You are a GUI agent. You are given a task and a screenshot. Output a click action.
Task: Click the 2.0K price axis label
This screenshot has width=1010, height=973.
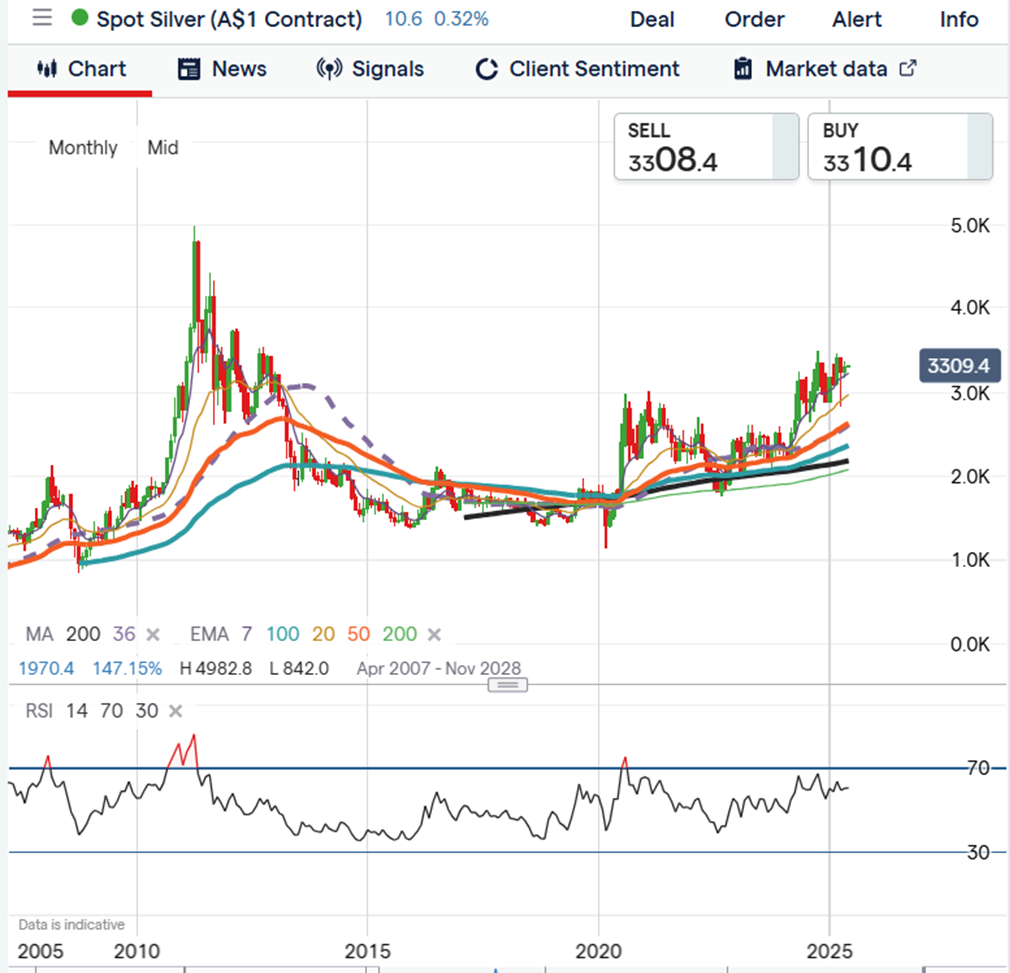970,477
